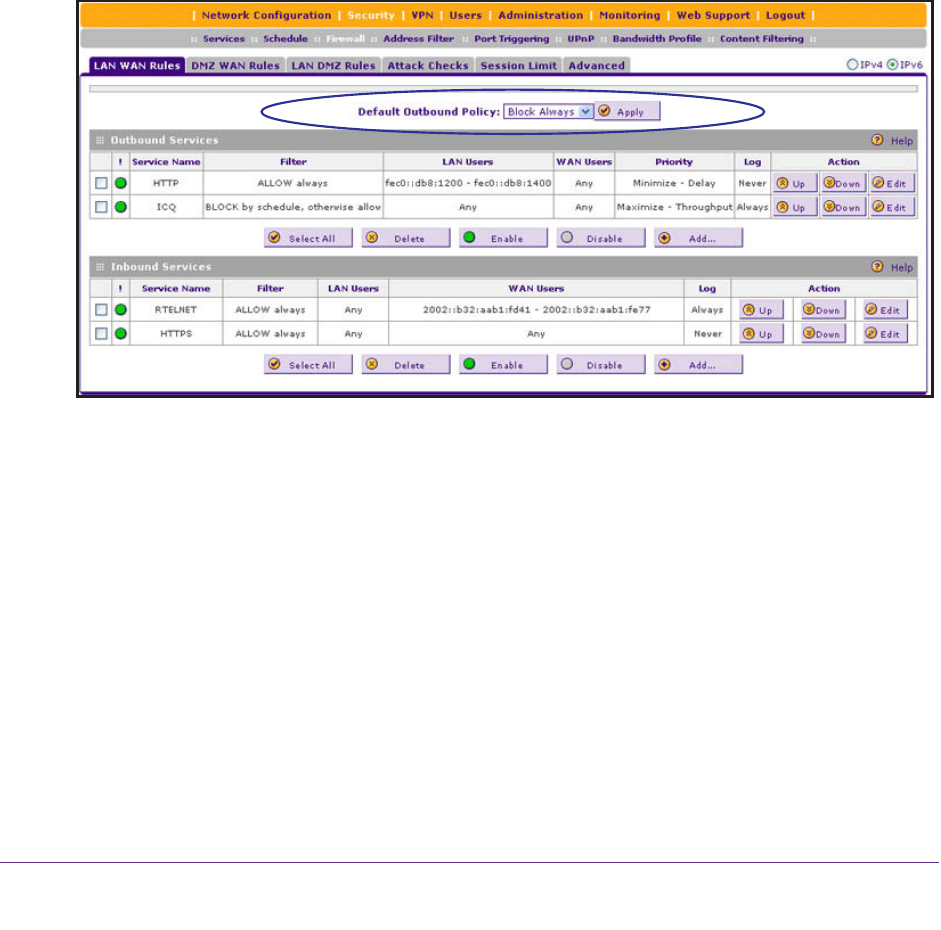Open the Users menu
The width and height of the screenshot is (941, 930).
tap(465, 16)
